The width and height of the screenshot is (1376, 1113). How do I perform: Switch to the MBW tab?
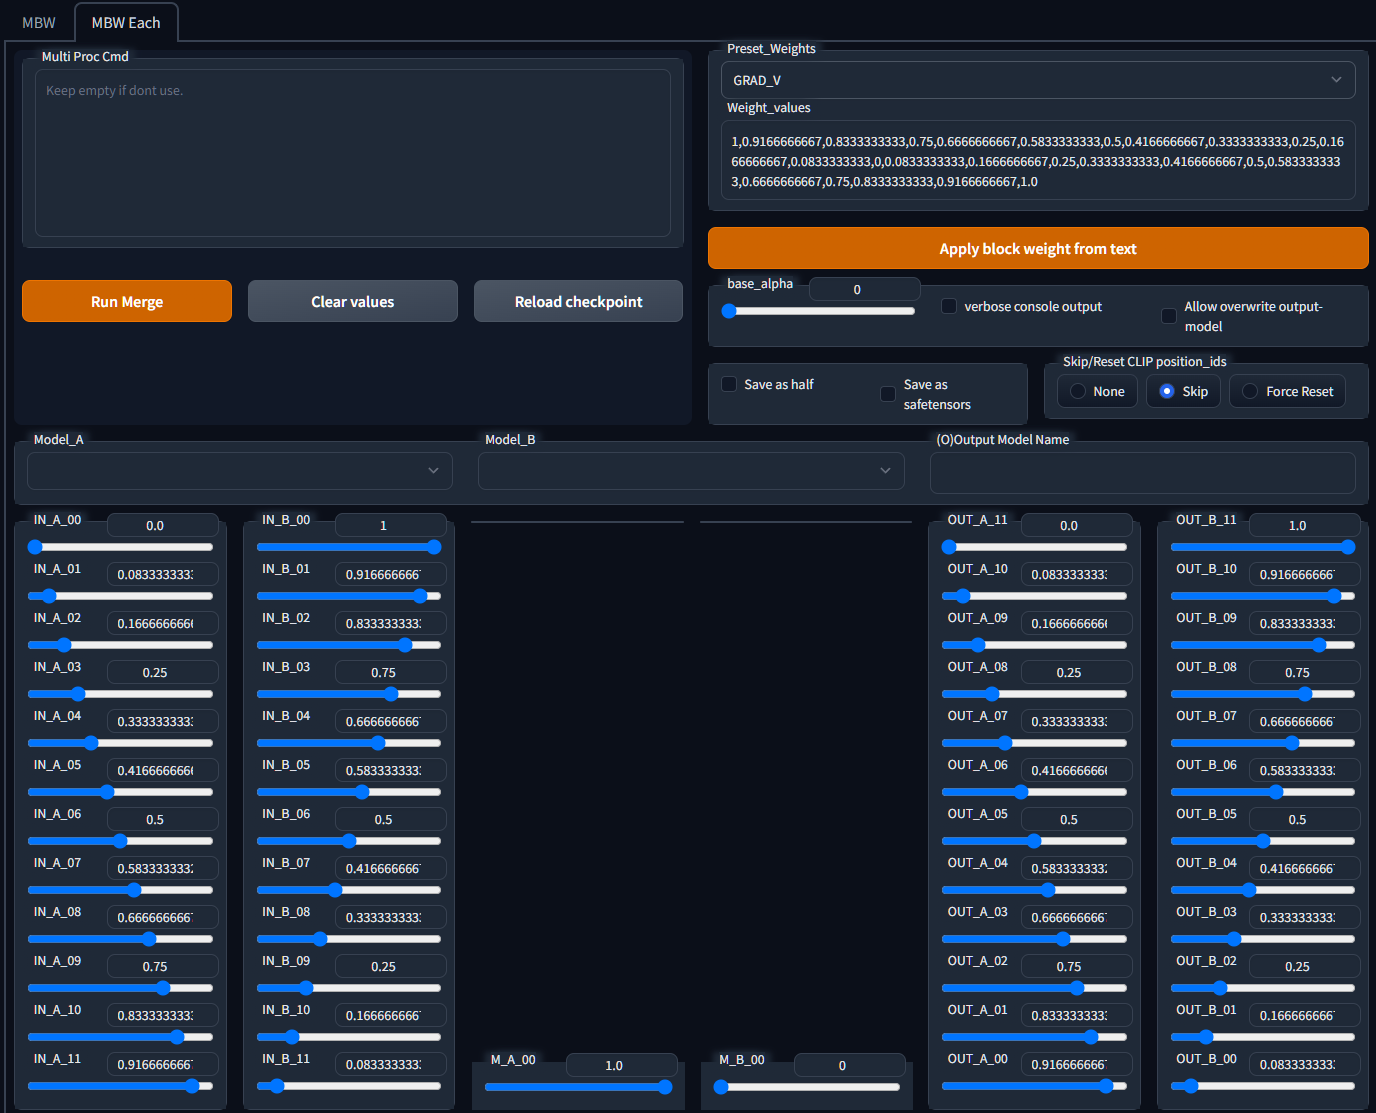pyautogui.click(x=39, y=22)
